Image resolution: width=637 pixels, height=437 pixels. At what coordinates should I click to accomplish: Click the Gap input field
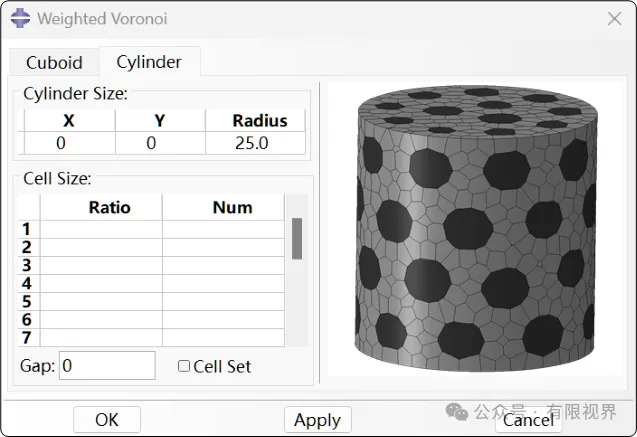107,366
